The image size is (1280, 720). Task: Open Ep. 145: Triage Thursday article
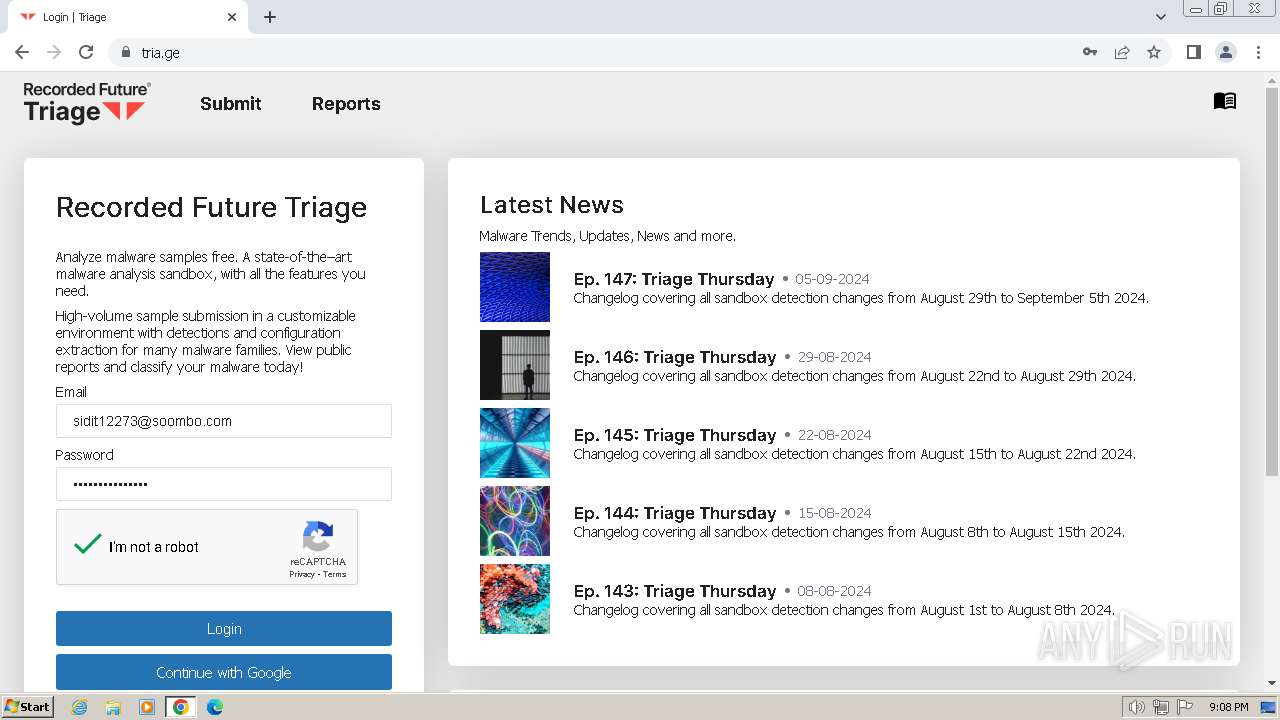(x=675, y=435)
